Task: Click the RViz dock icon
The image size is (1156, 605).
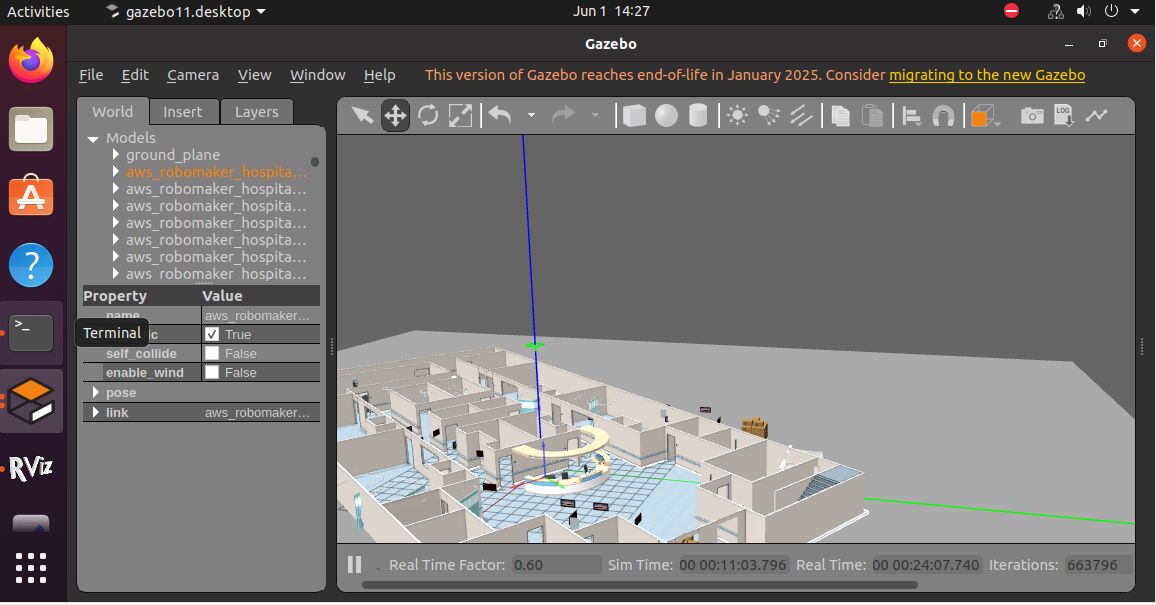Action: 31,468
